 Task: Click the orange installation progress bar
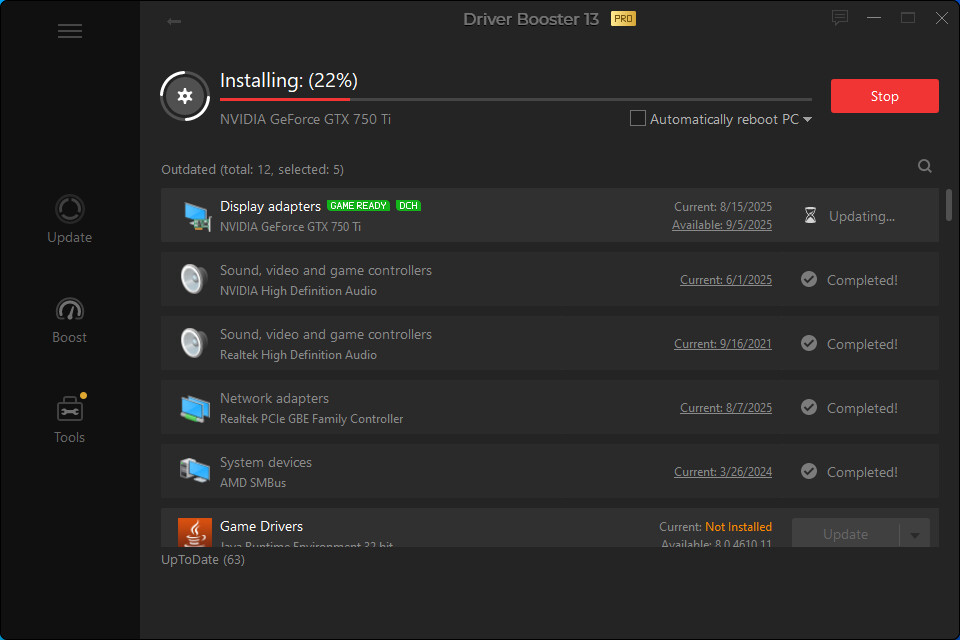(x=286, y=100)
